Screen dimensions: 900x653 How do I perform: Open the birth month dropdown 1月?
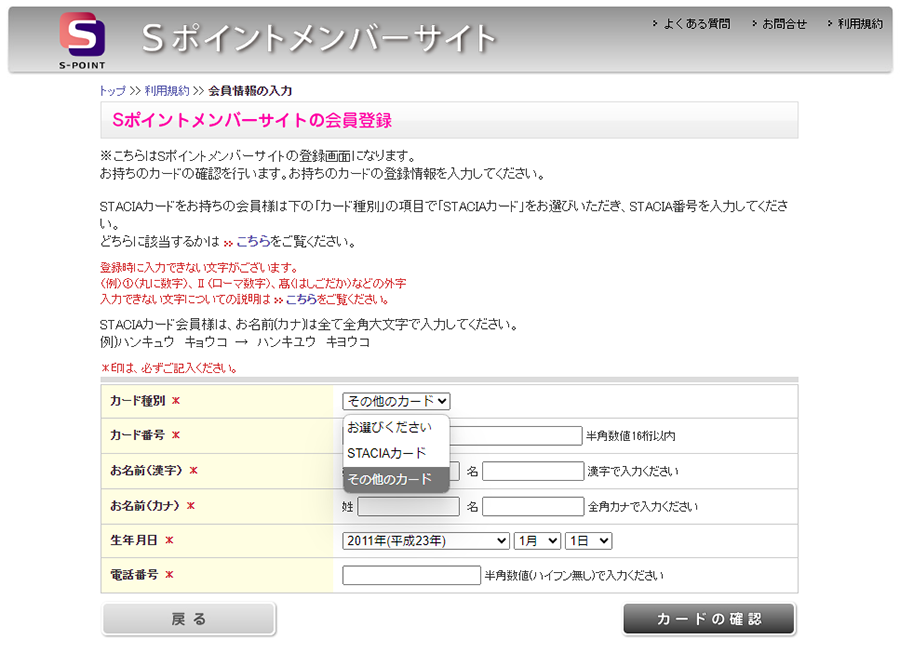point(537,541)
